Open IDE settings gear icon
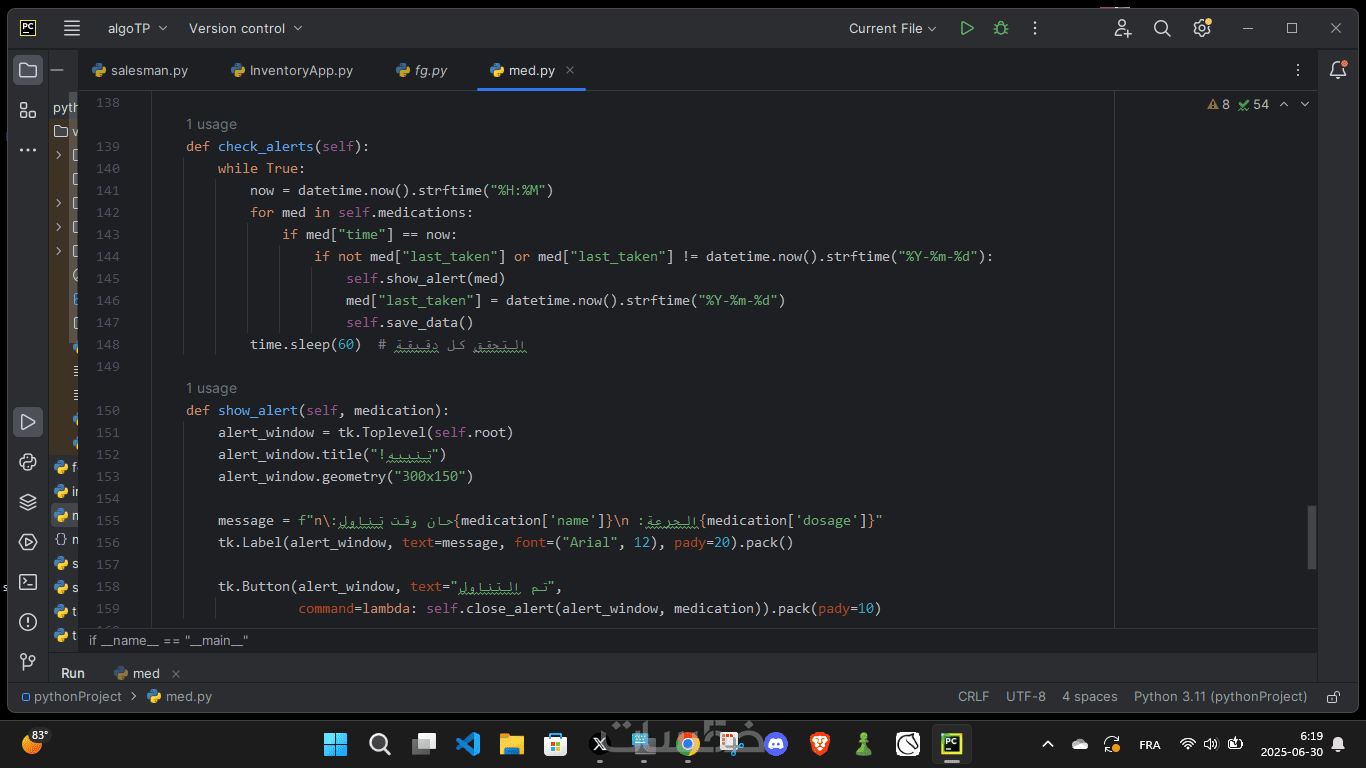 (x=1202, y=28)
